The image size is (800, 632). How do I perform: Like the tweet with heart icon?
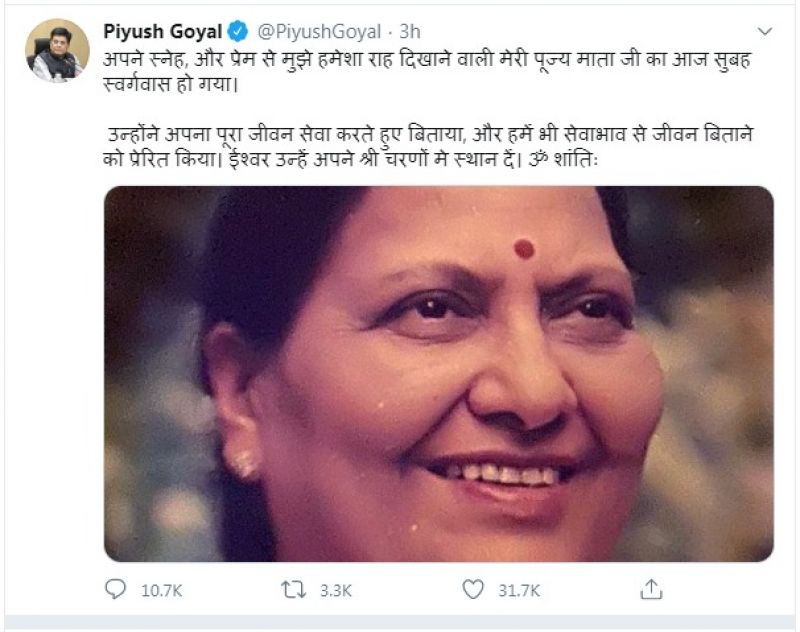click(x=474, y=589)
